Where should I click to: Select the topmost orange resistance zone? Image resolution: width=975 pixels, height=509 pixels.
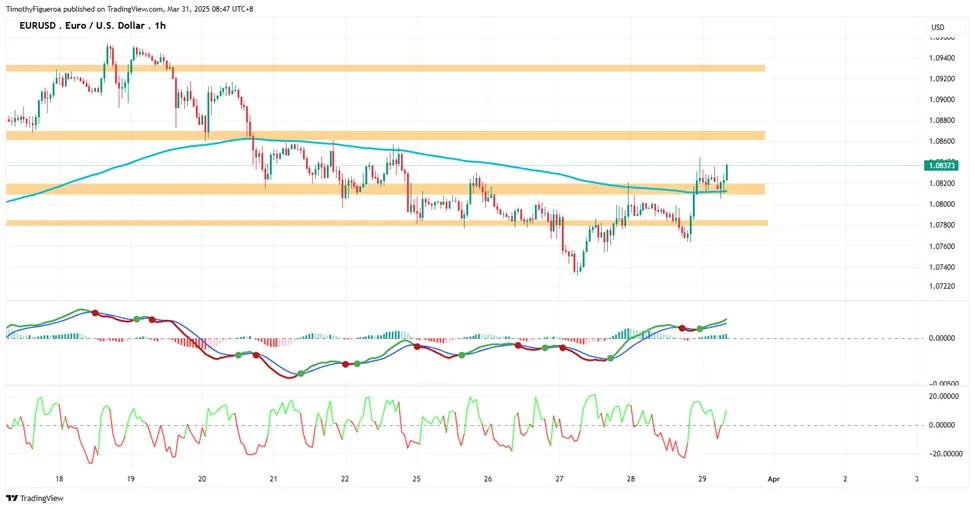[386, 68]
